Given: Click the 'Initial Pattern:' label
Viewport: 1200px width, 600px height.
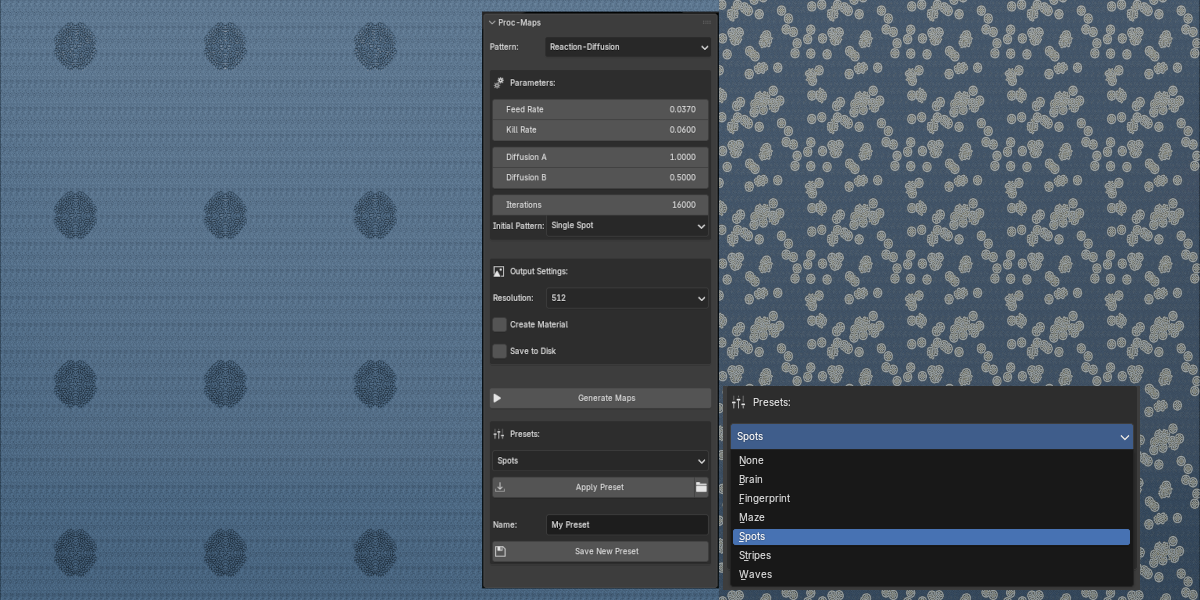Looking at the screenshot, I should (x=518, y=226).
